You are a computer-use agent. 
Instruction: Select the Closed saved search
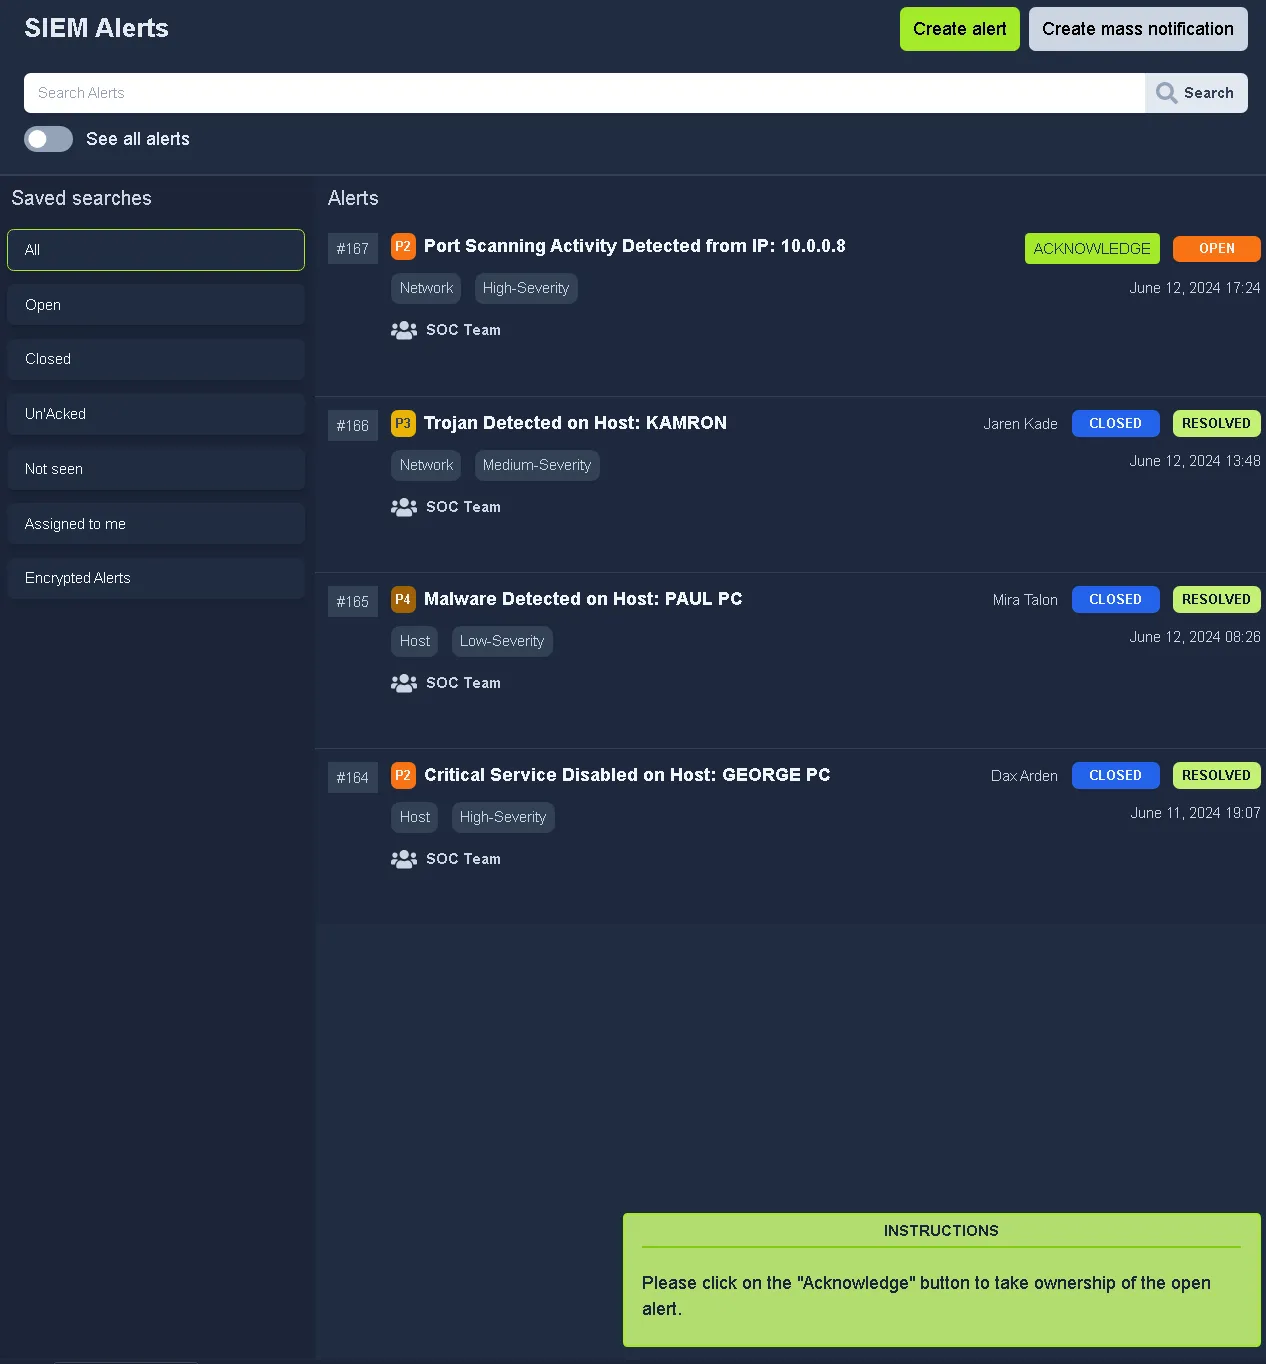[x=156, y=359]
